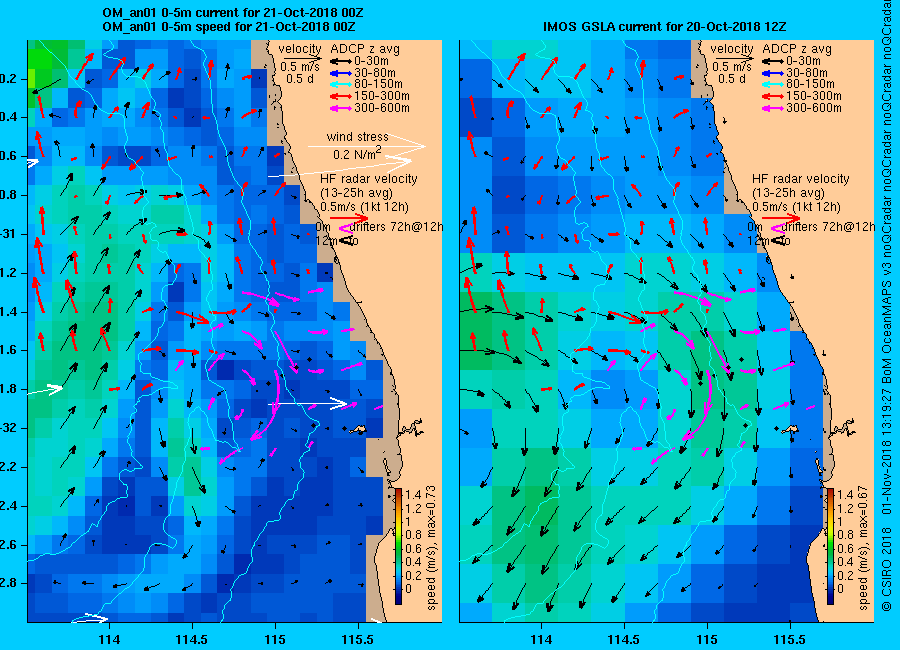Click the red HF radar arrow in OM_an01 map
Viewport: 900px width, 650px height.
(349, 218)
